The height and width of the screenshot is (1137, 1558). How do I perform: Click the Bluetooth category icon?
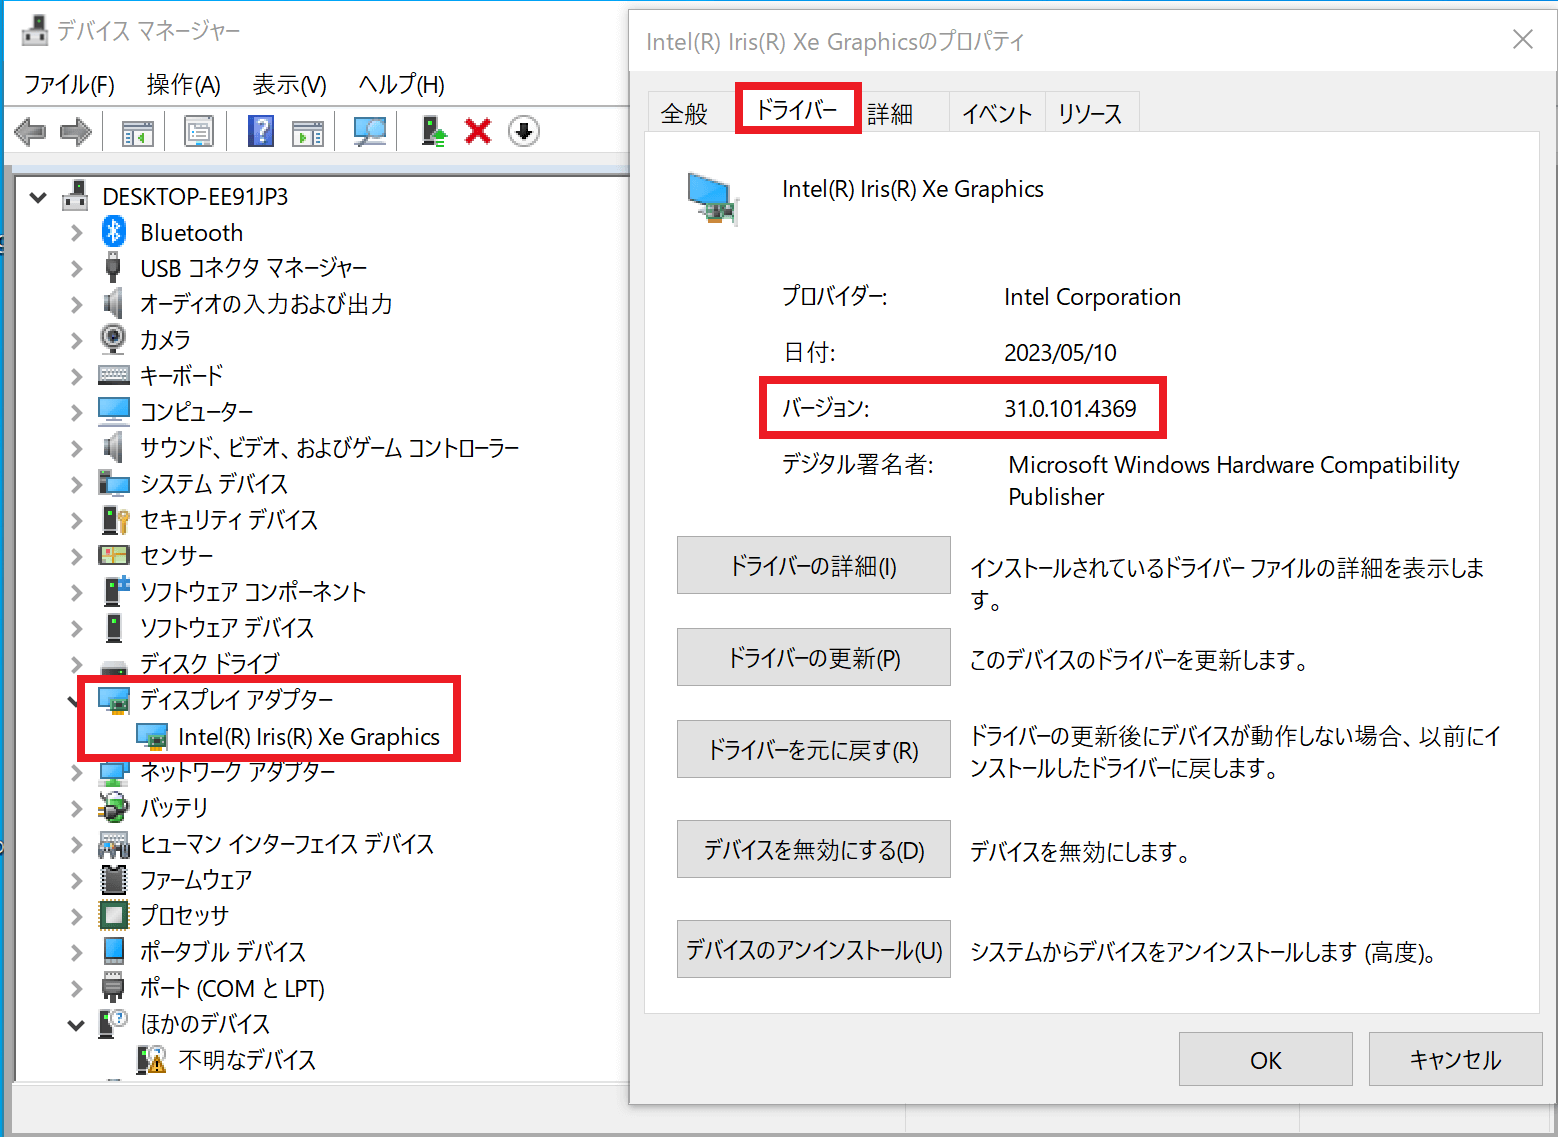(113, 232)
